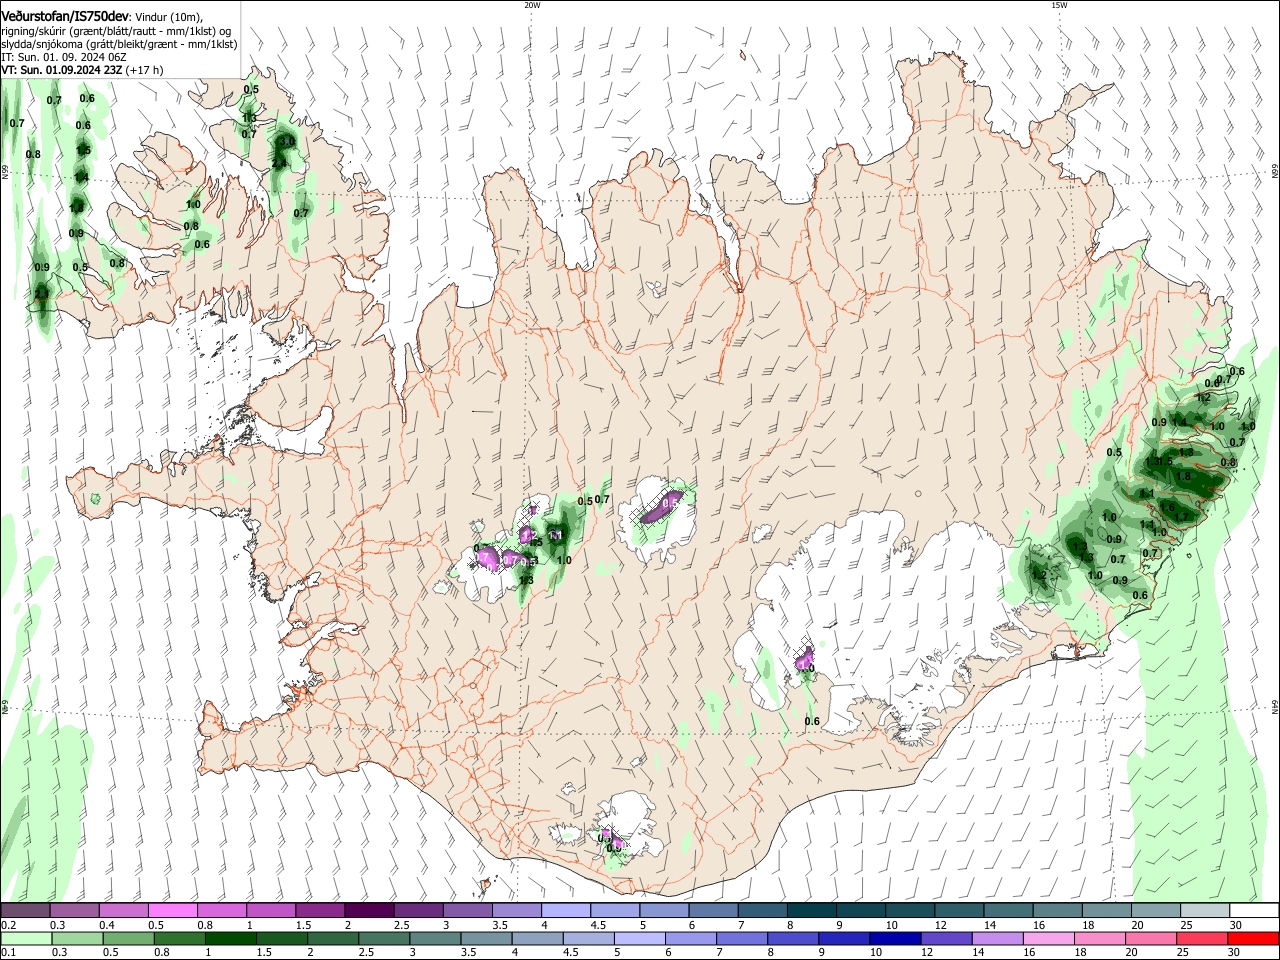Select the top-row 0.8 magenta swatch
1280x960 pixels.
[221, 910]
